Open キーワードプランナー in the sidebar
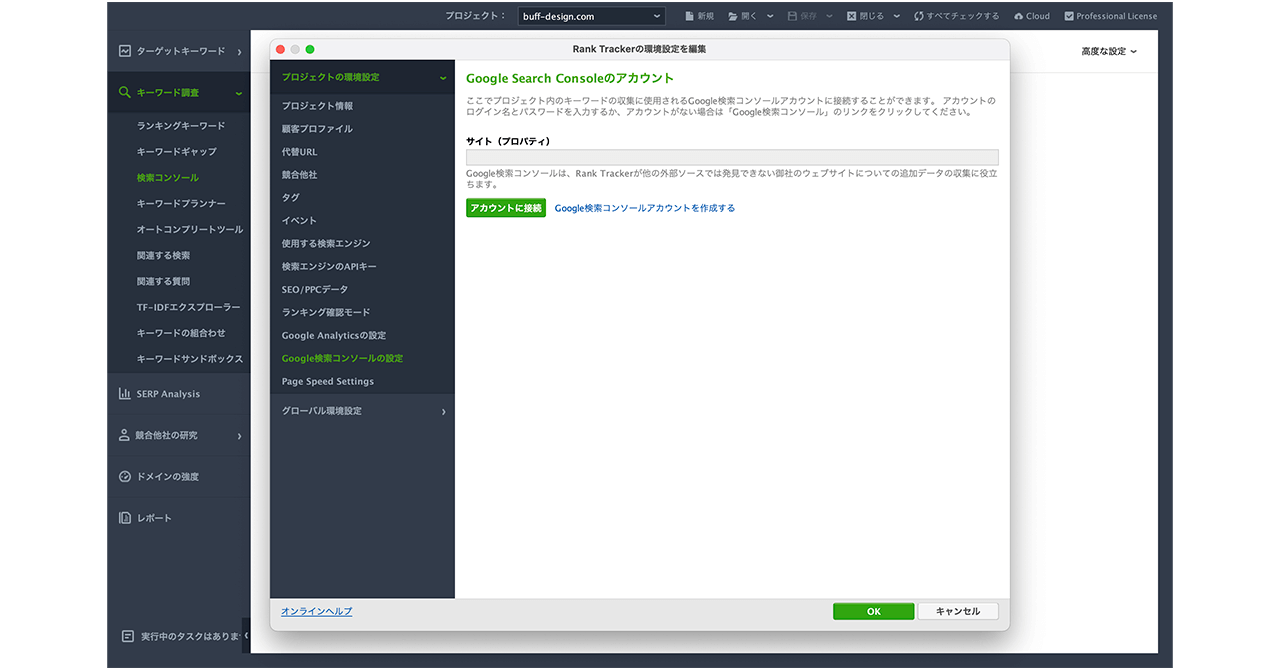This screenshot has height=670, width=1280. click(181, 204)
